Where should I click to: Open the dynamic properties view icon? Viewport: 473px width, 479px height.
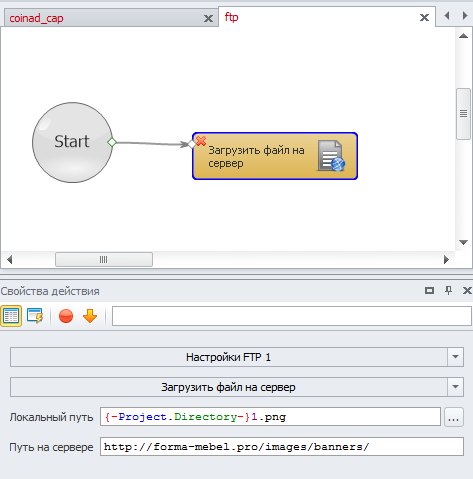35,316
